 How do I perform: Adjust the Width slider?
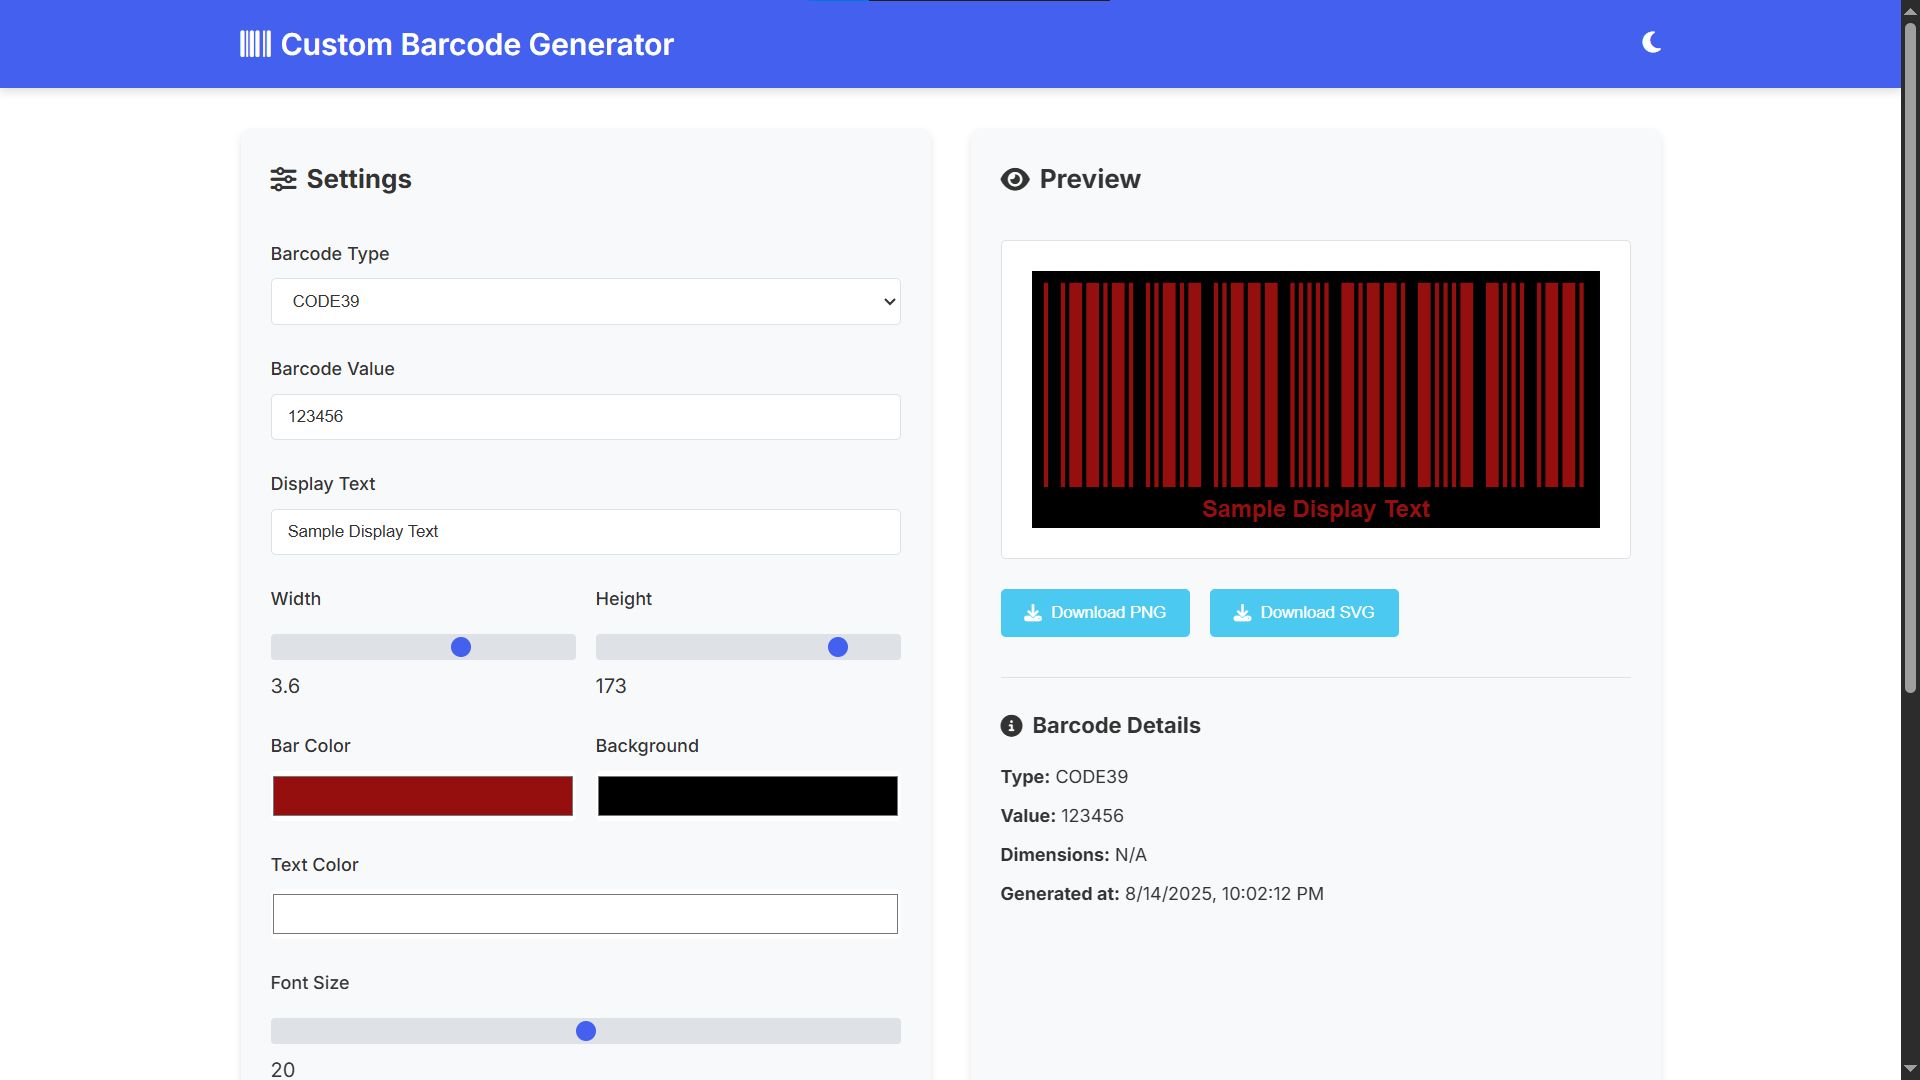[x=423, y=647]
